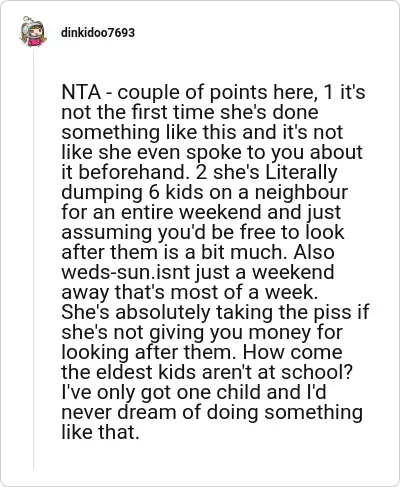The width and height of the screenshot is (400, 487).
Task: Click the word "NTA" in the comment
Action: pos(81,92)
